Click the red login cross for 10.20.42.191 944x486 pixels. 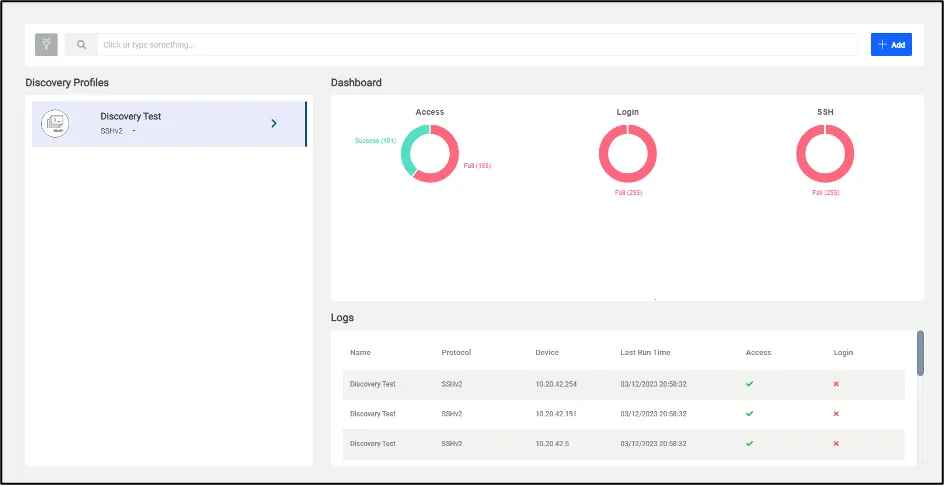click(x=836, y=414)
